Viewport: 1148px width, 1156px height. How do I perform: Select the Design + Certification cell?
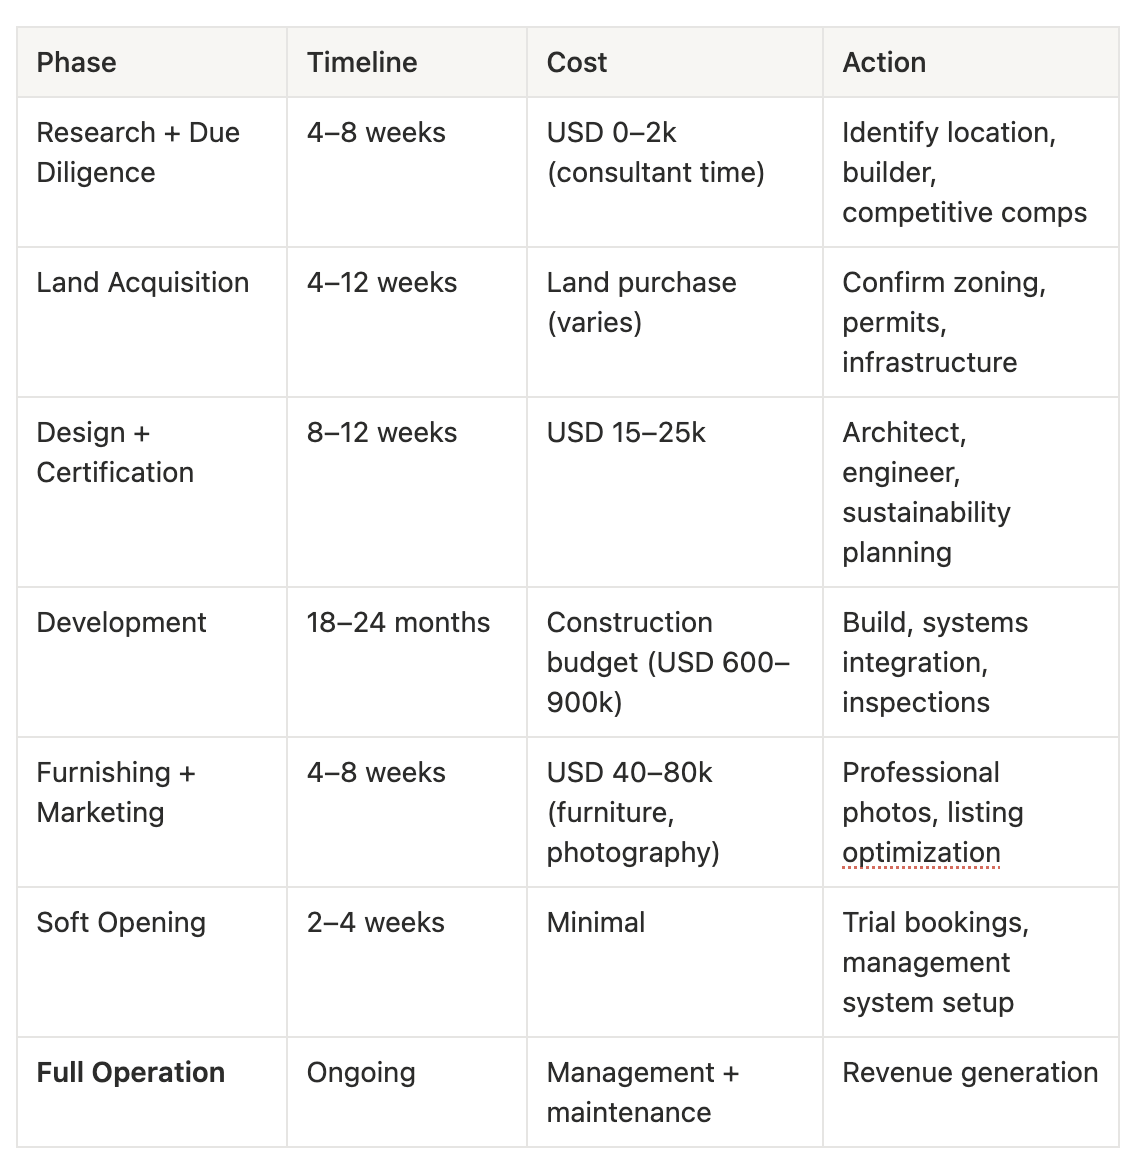(152, 492)
